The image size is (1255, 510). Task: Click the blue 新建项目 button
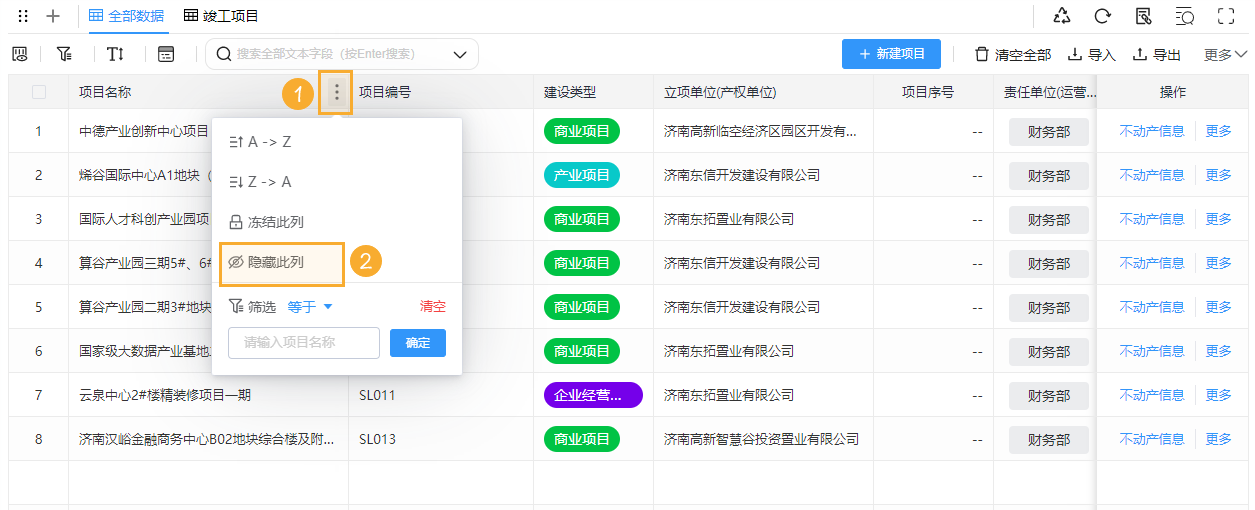[x=891, y=54]
